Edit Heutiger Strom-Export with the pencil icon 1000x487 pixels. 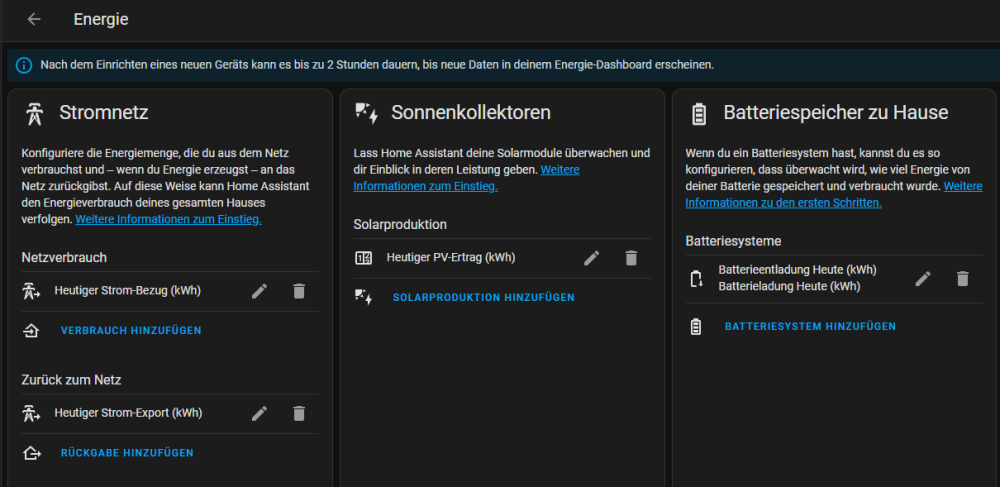[259, 414]
